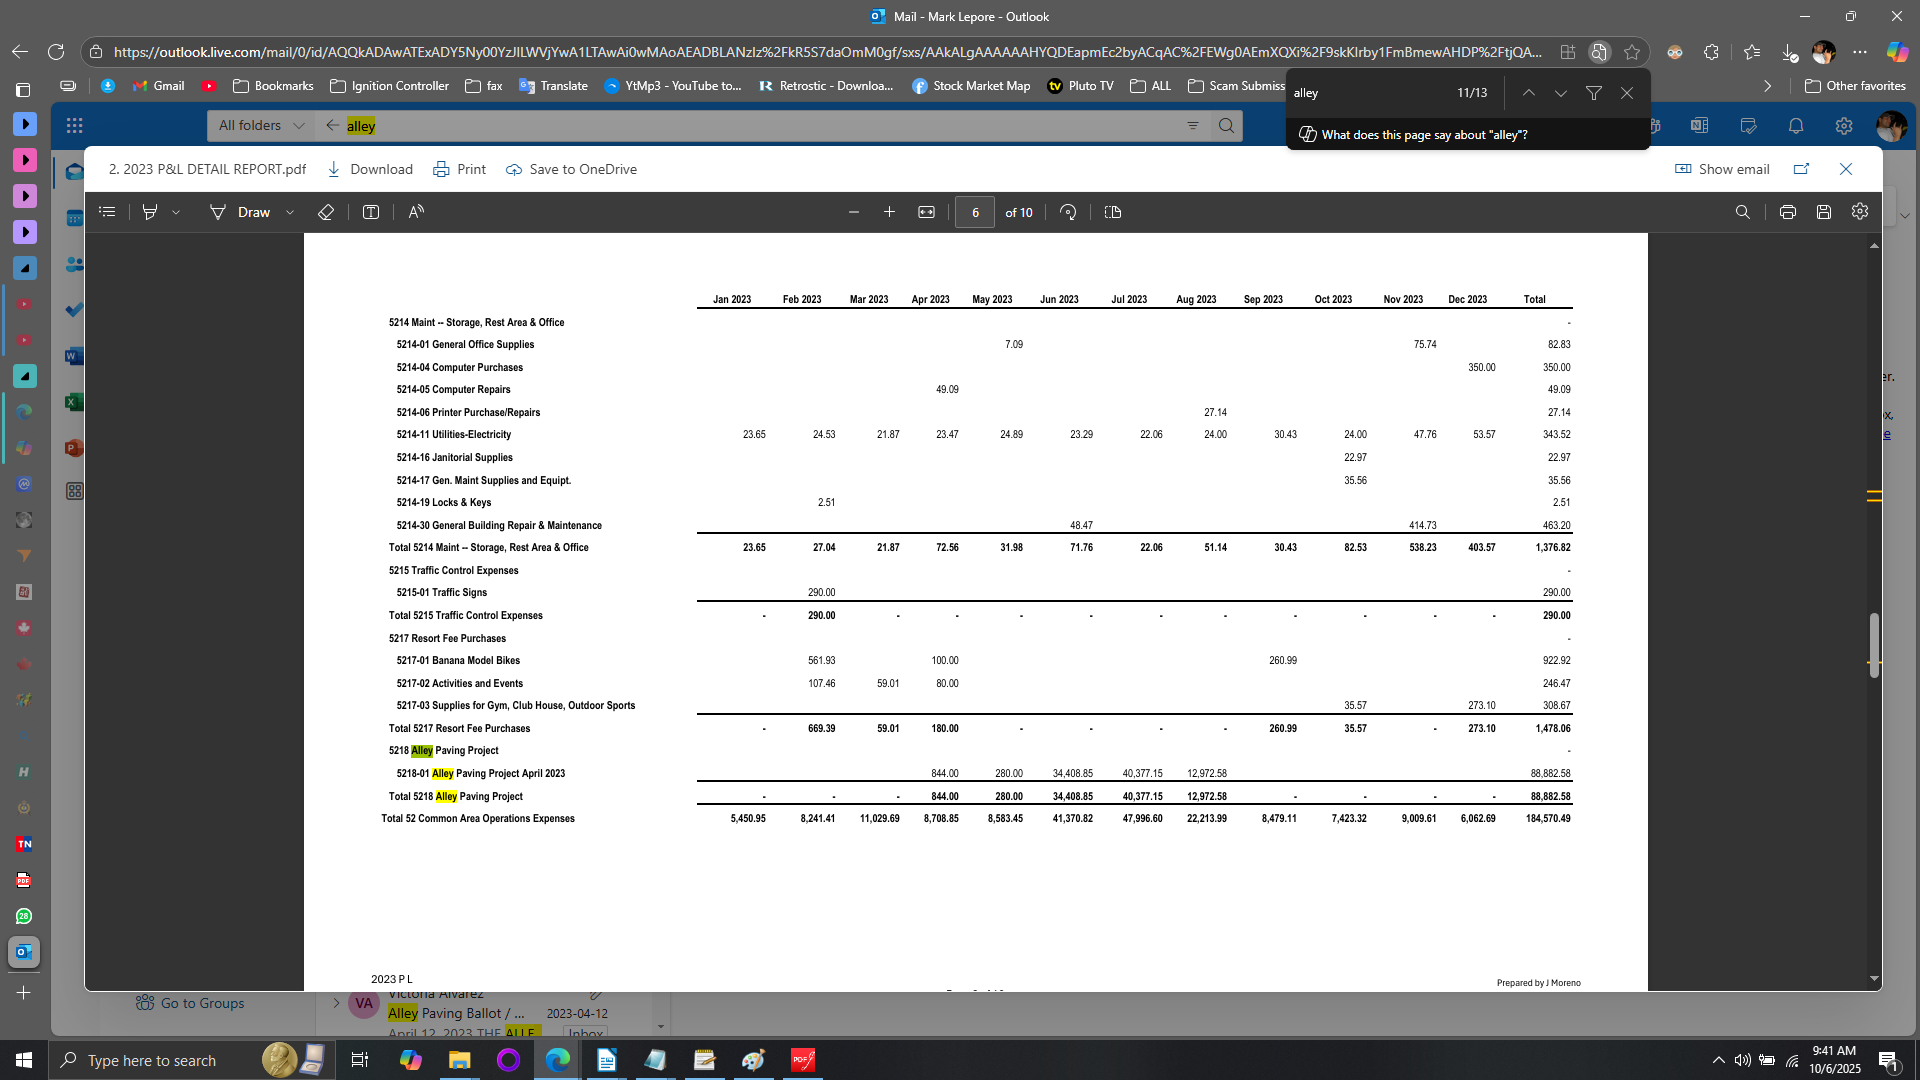This screenshot has height=1080, width=1920.
Task: Click 'What does this page say about alley' suggestion
Action: (x=1423, y=135)
